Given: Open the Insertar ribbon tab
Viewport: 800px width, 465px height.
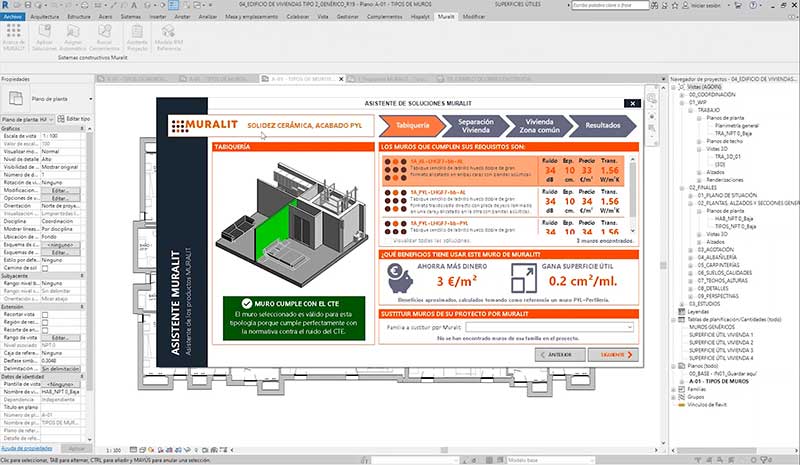Looking at the screenshot, I should pos(158,17).
